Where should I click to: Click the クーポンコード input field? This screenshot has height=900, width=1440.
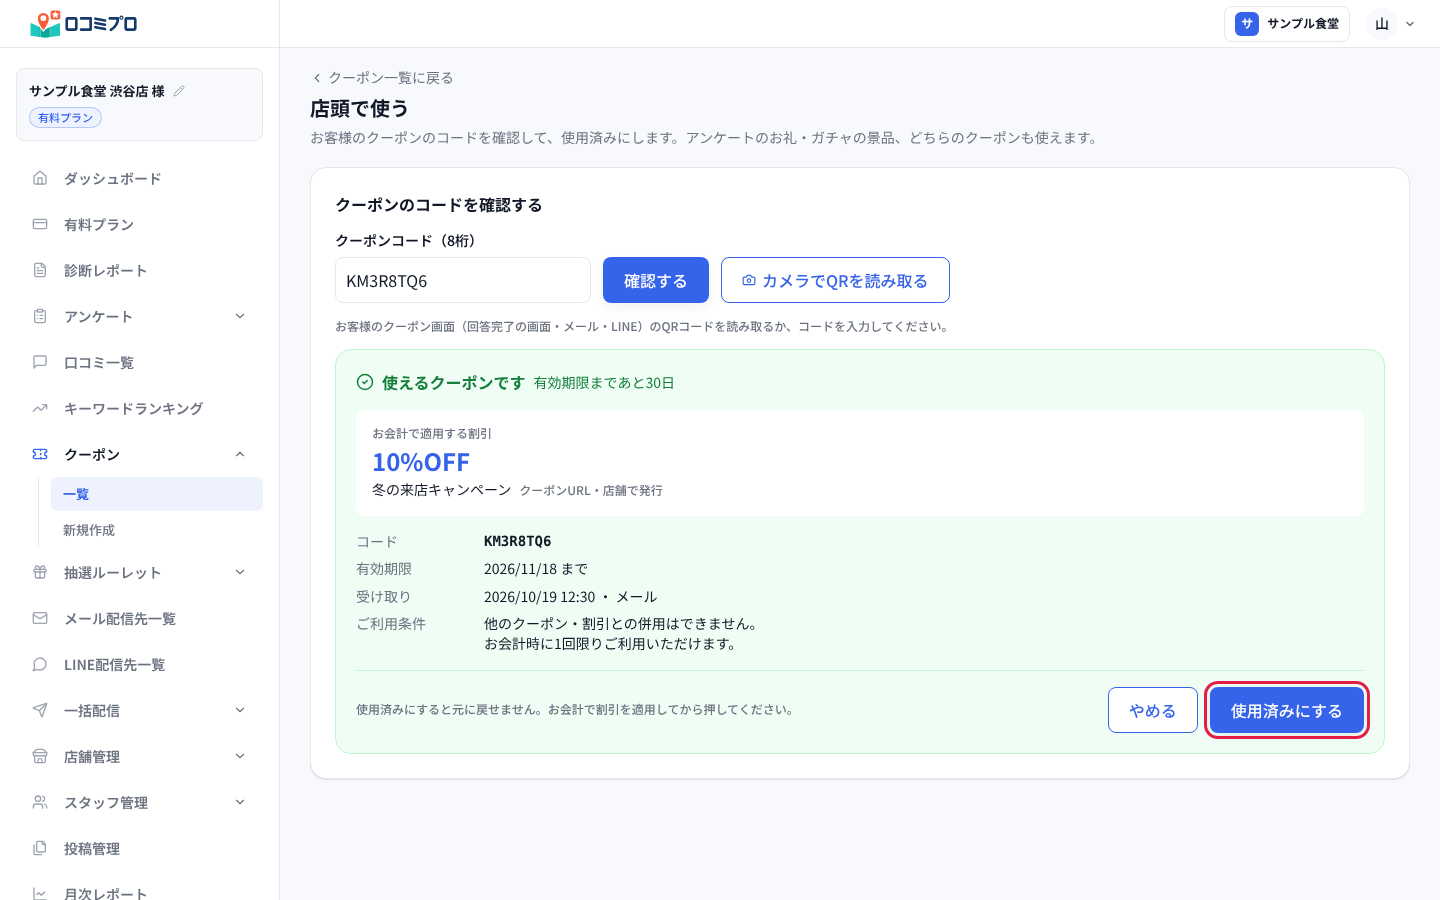click(x=463, y=280)
